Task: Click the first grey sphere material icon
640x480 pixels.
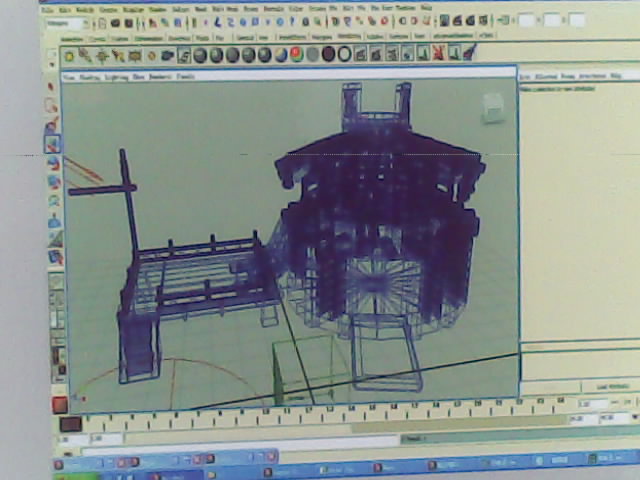Action: point(200,55)
